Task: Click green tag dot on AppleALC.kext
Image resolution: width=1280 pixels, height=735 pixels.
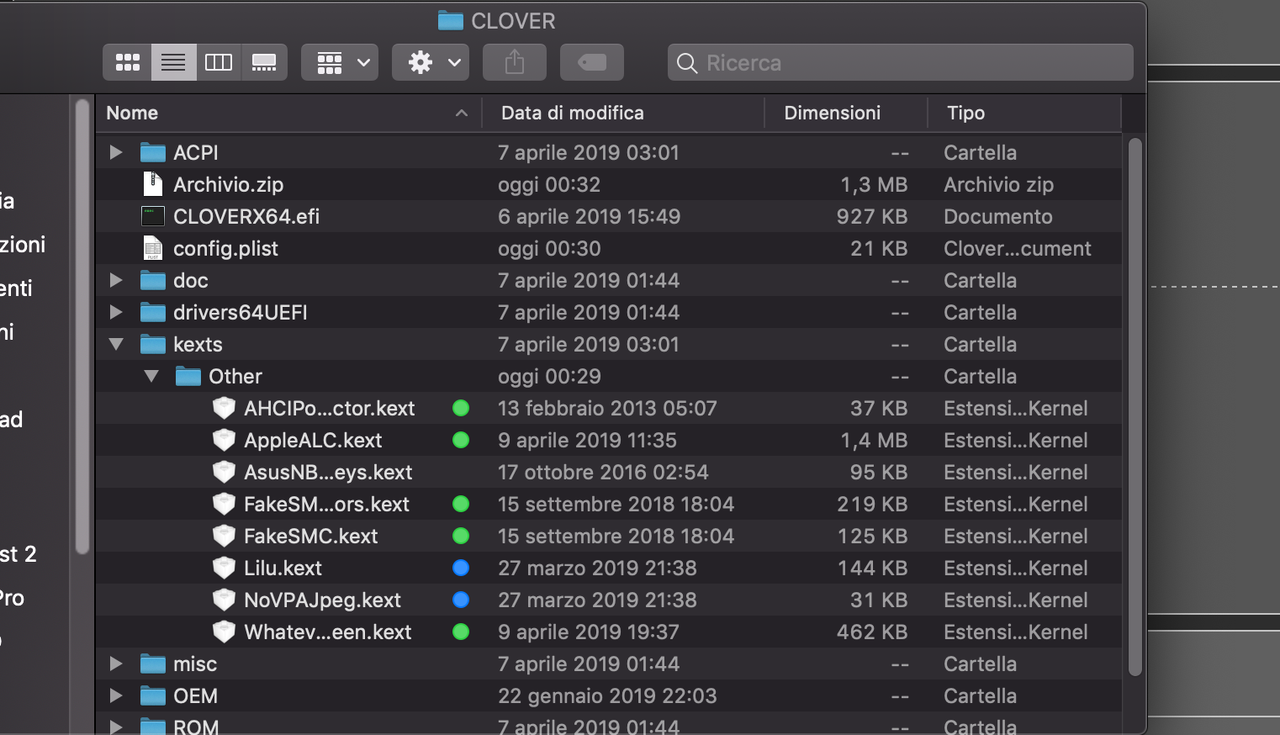Action: pyautogui.click(x=460, y=440)
